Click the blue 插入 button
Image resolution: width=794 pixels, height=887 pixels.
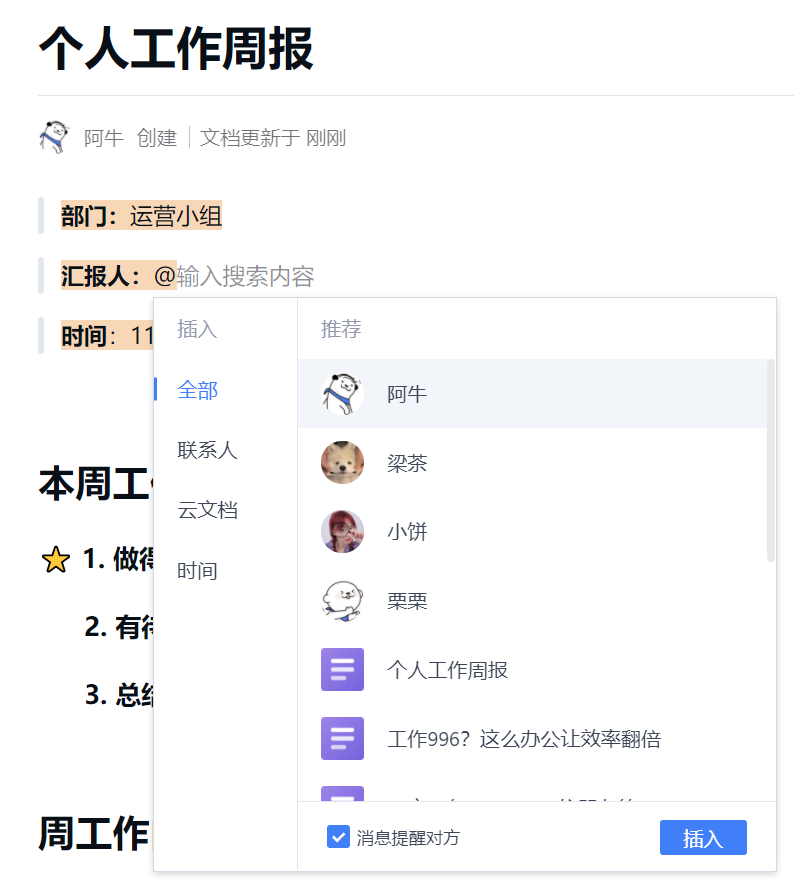point(703,837)
